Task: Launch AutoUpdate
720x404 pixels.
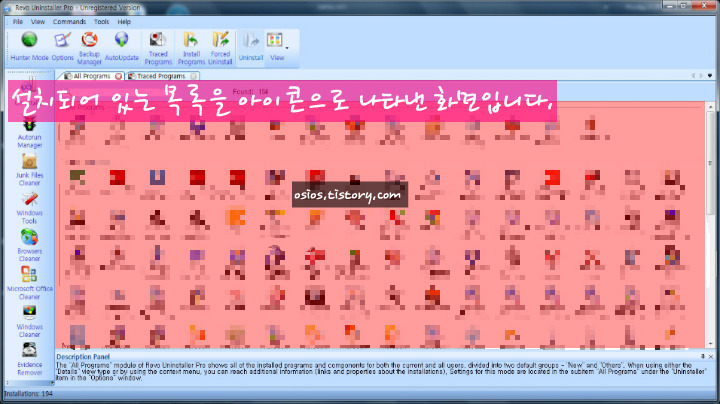Action: 122,46
